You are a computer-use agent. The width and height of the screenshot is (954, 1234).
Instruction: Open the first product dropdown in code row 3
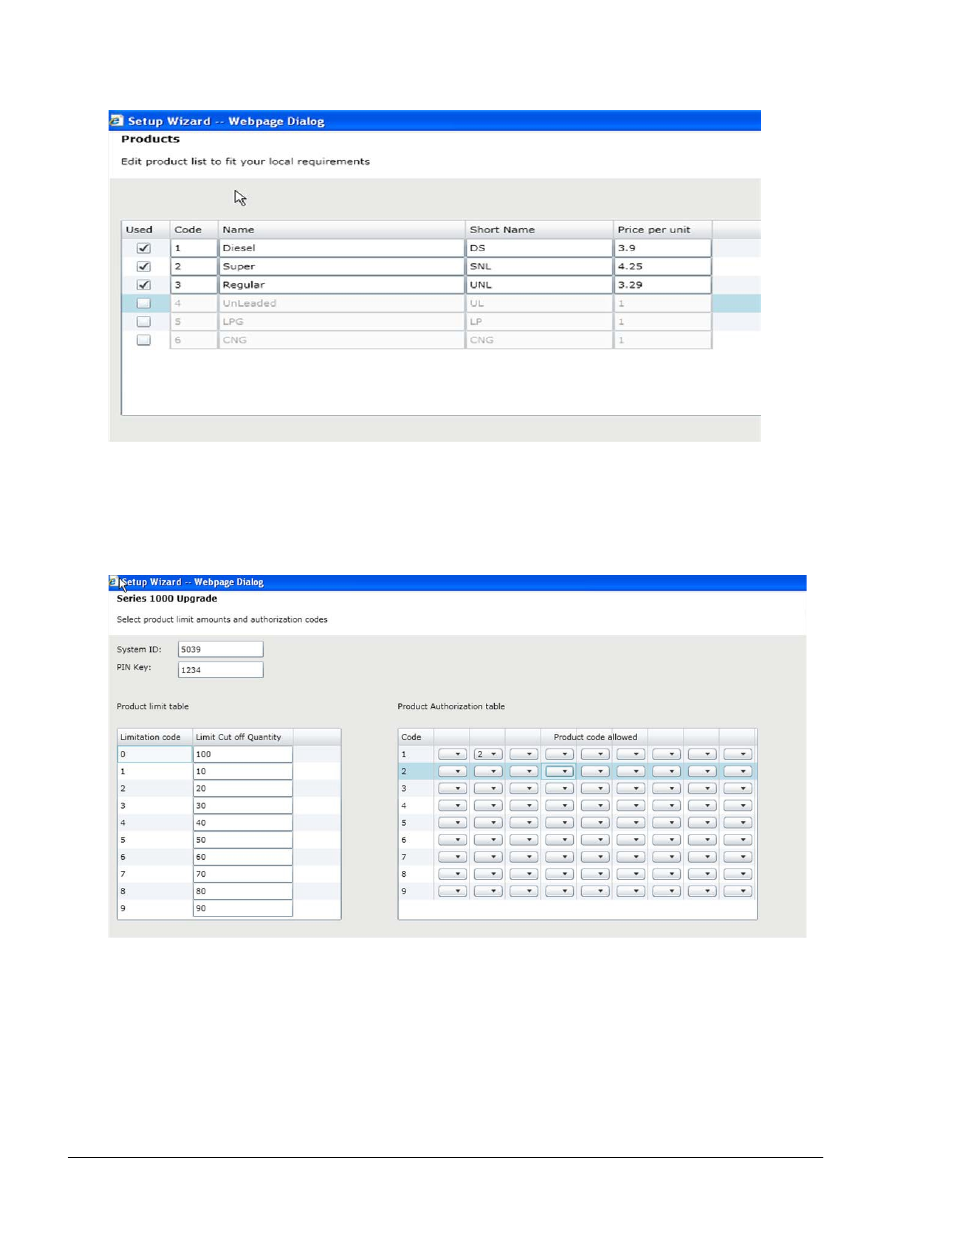453,788
